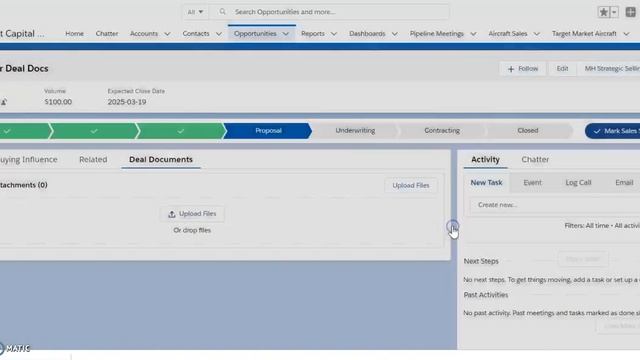Open the Accounts tab
This screenshot has width=640, height=360.
[x=144, y=33]
